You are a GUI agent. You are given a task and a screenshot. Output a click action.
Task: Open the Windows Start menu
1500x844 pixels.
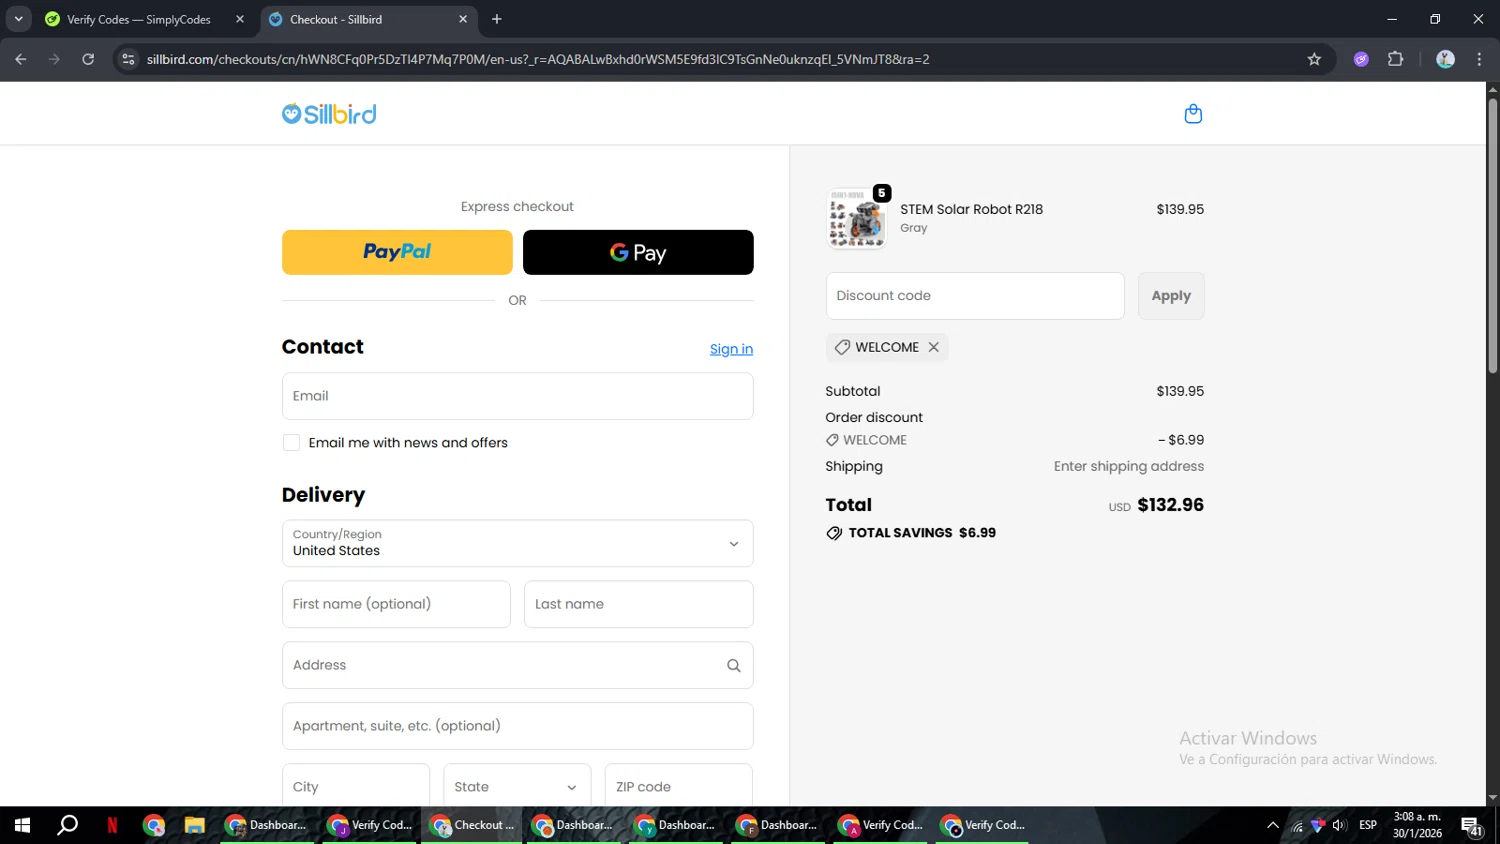22,825
